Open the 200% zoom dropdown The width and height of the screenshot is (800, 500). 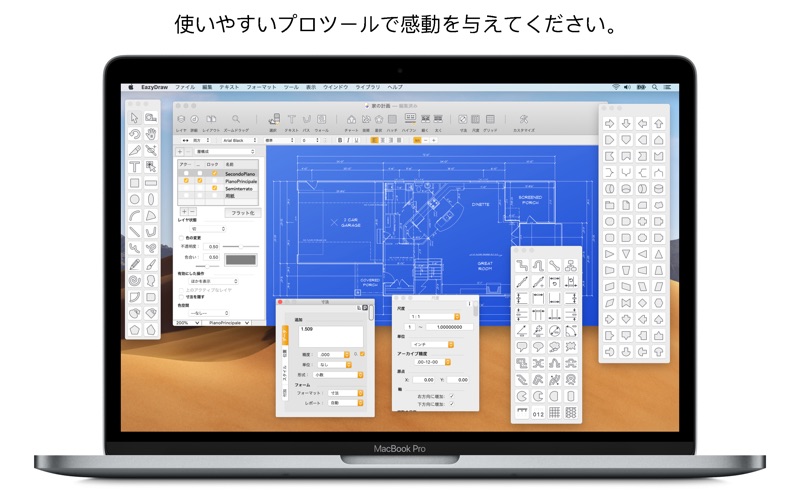point(187,323)
